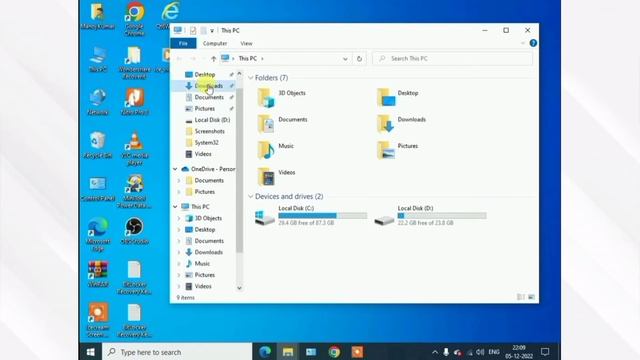Click the taskbar Type here to search box
This screenshot has width=640, height=360.
(177, 352)
